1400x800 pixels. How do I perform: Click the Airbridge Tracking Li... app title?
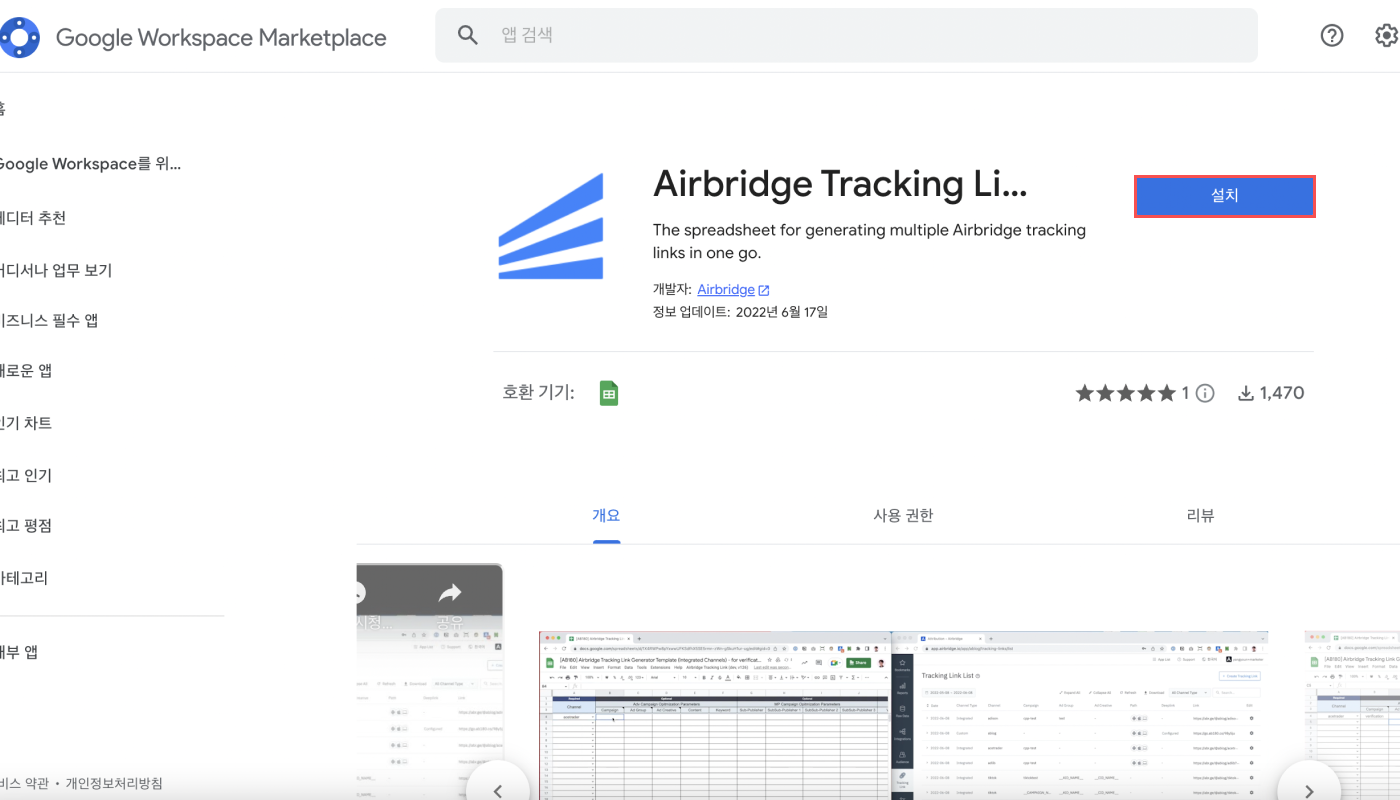click(840, 184)
